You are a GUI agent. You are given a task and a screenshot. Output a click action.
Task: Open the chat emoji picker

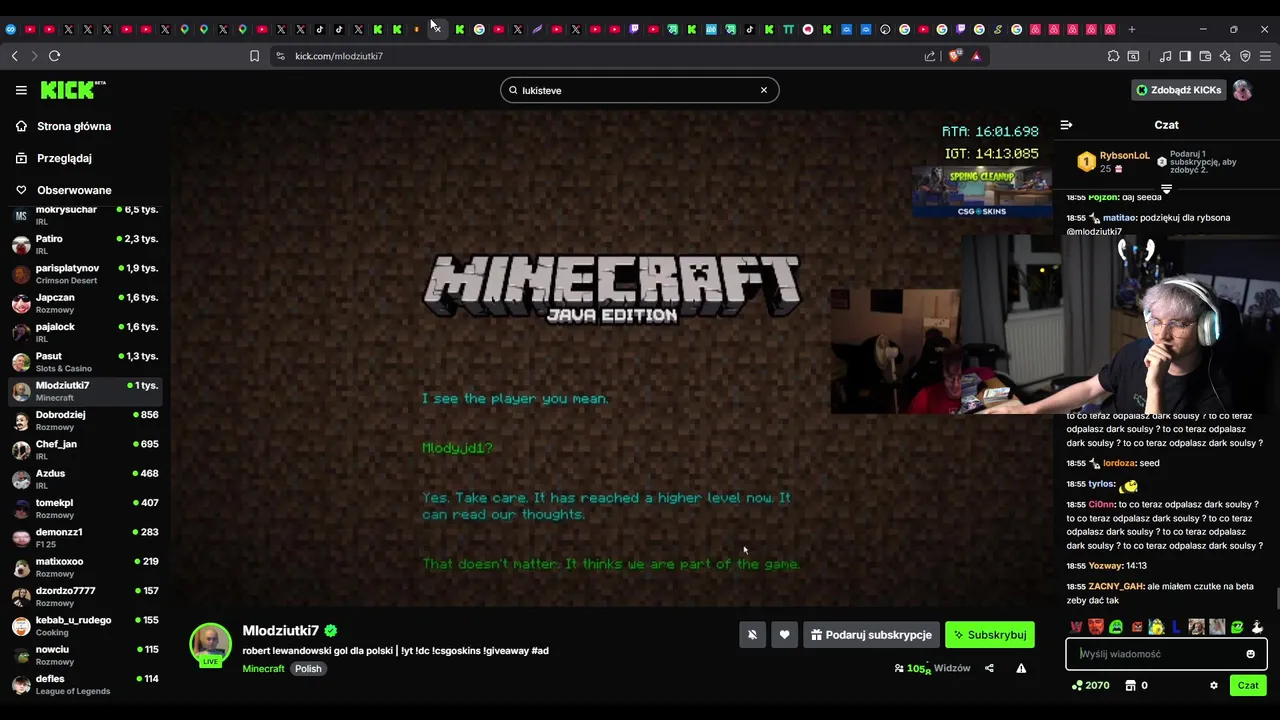(1250, 654)
